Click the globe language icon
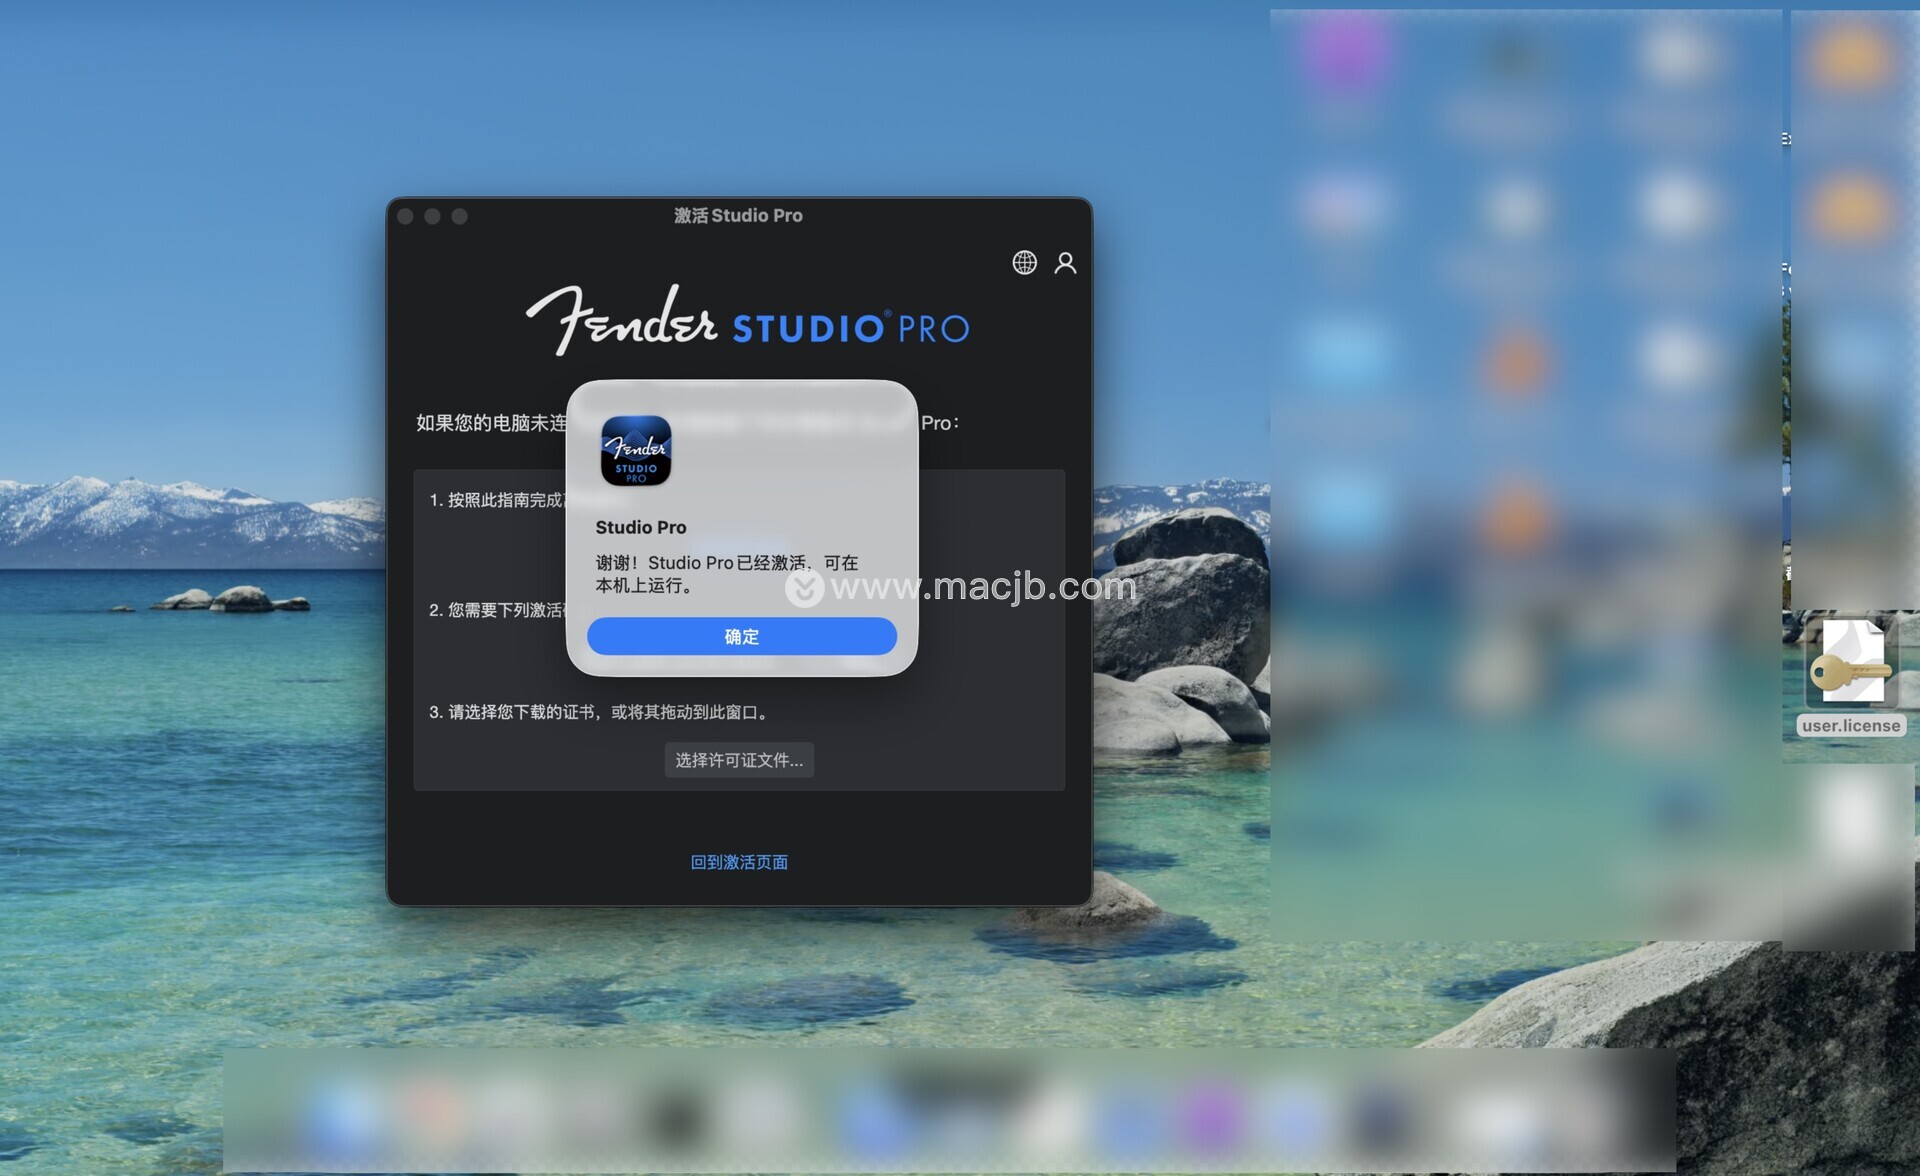The image size is (1920, 1176). [x=1024, y=263]
